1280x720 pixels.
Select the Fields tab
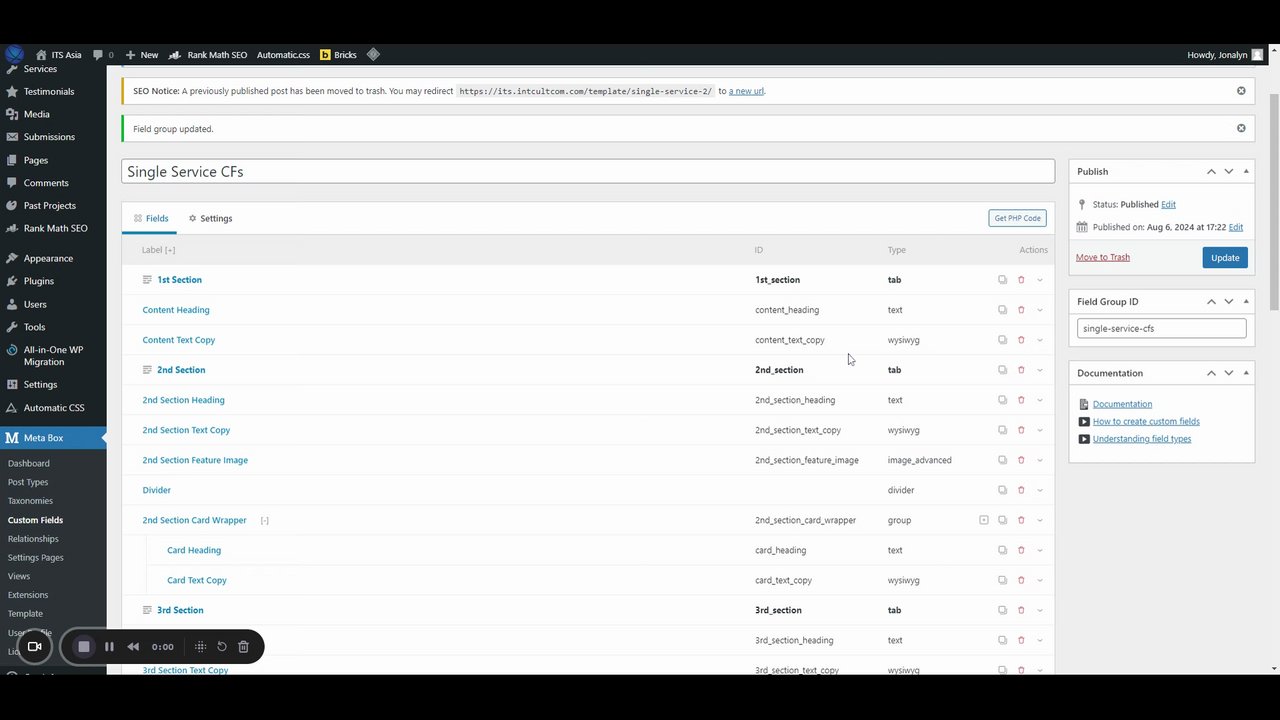(x=151, y=218)
